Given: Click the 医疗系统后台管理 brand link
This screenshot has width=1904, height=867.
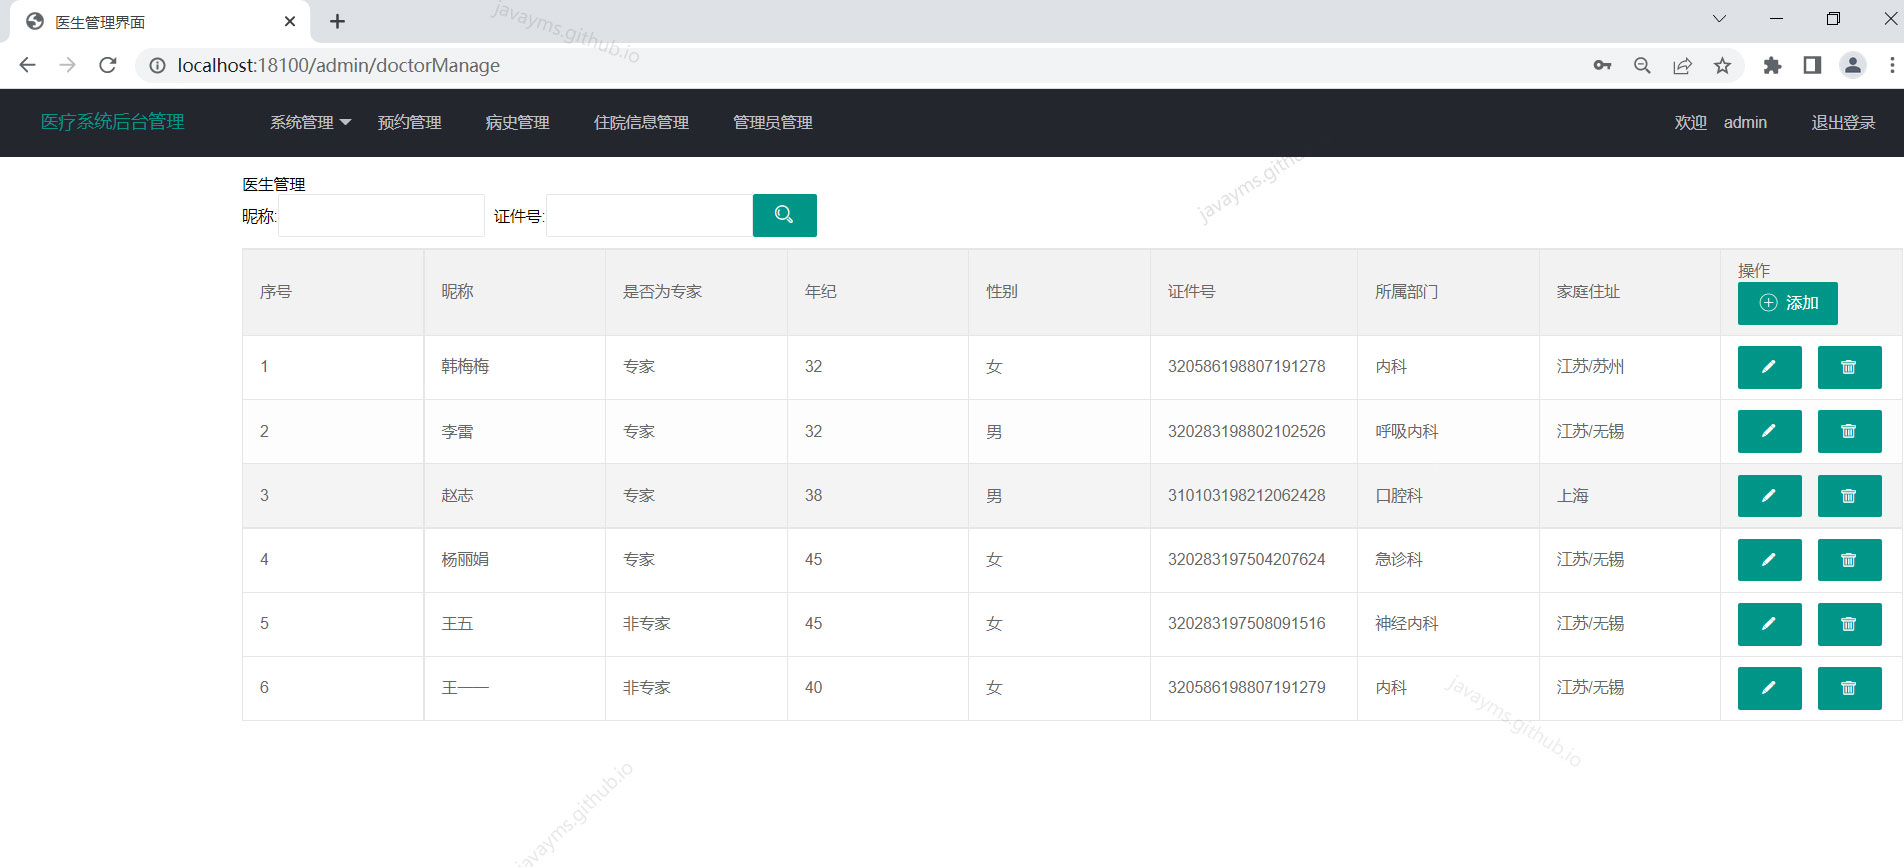Looking at the screenshot, I should [x=112, y=122].
